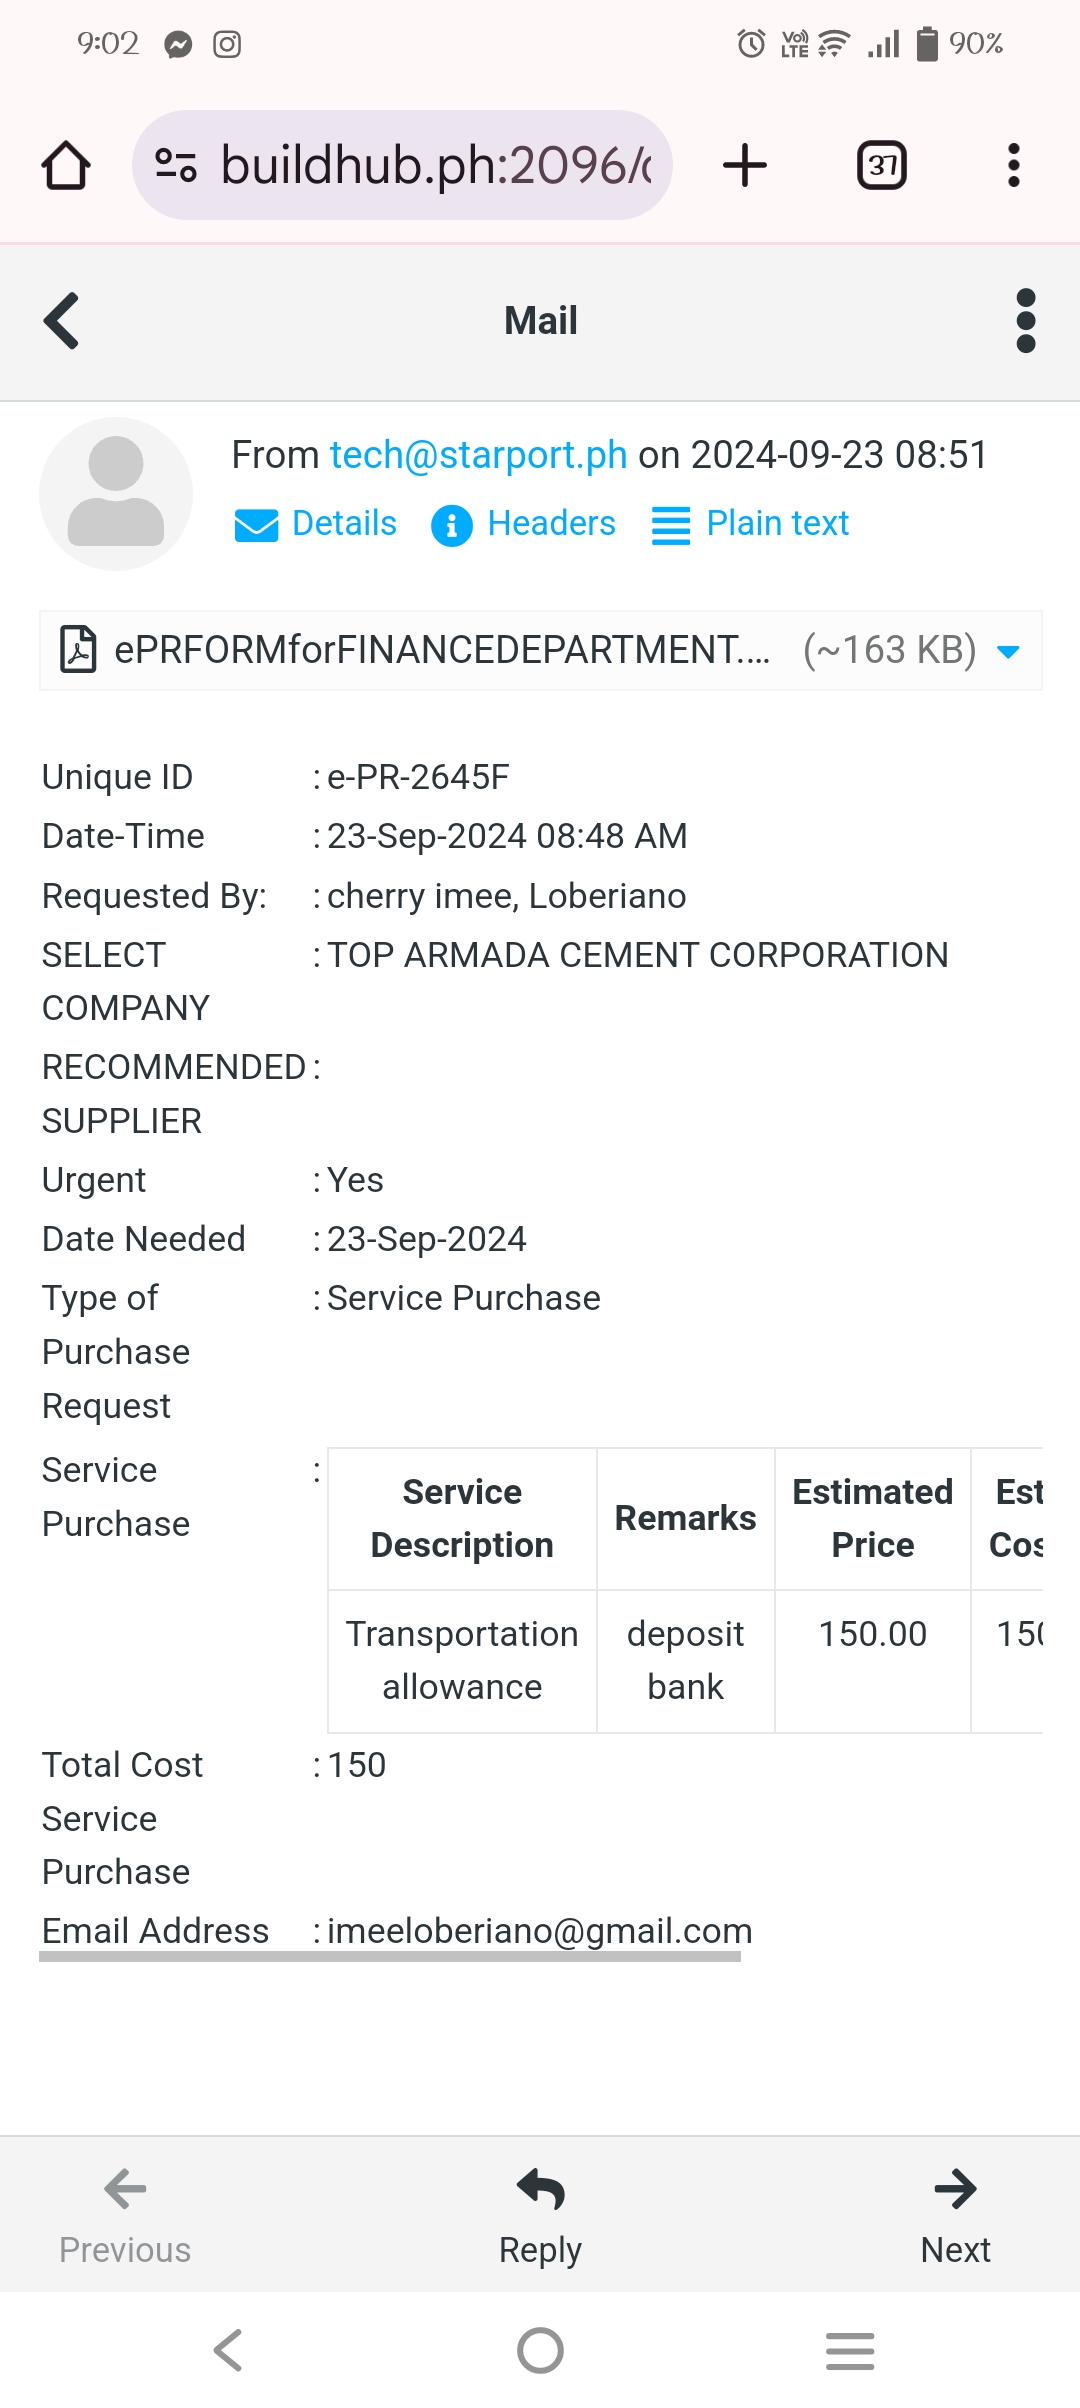Open the ePRFORMforFINANCEDEPARTMENT PDF attachment
This screenshot has height=2408, width=1080.
(440, 650)
